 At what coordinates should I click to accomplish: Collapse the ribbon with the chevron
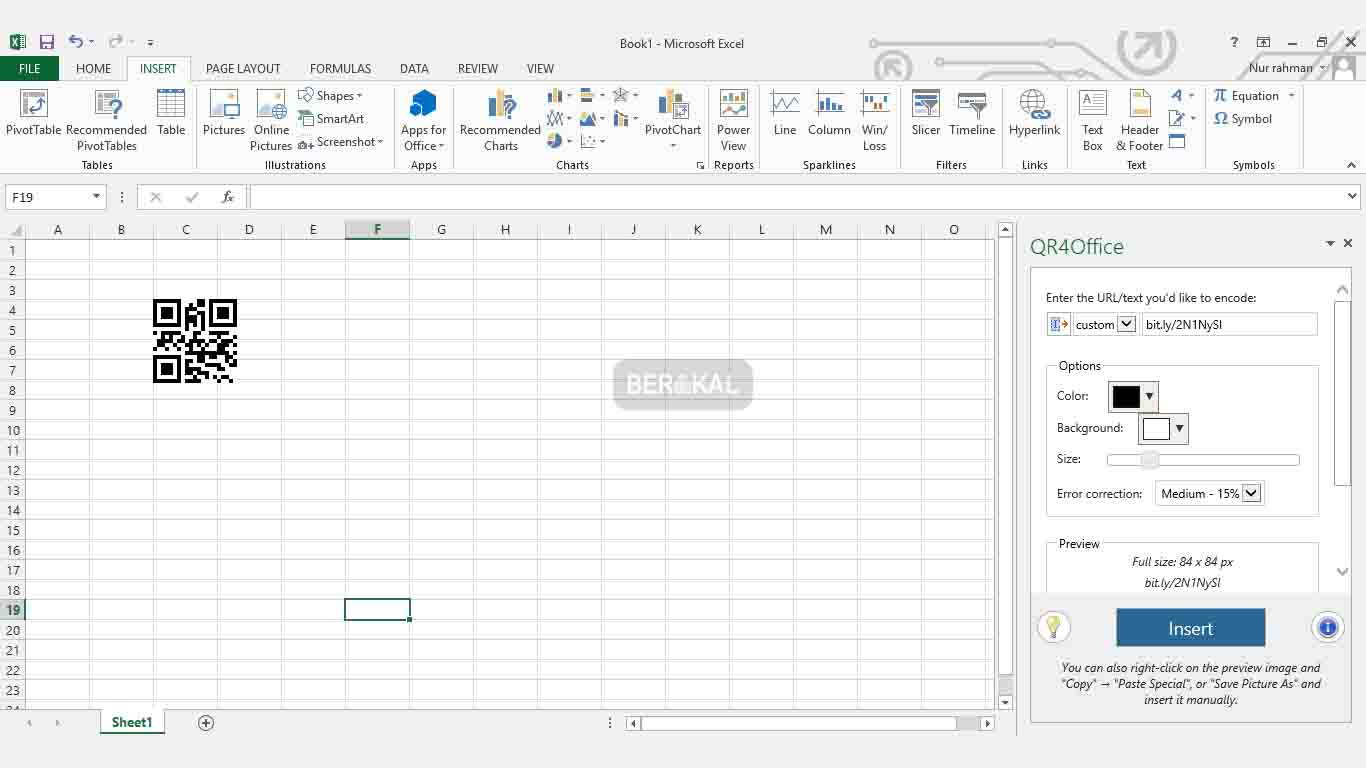coord(1351,165)
